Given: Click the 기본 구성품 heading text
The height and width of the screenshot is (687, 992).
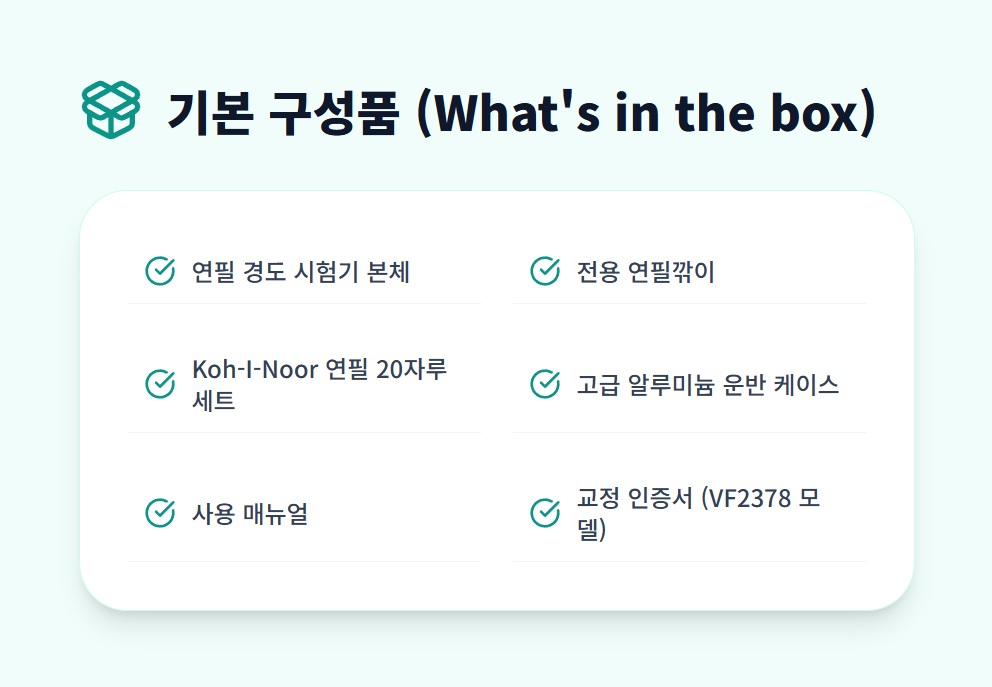Looking at the screenshot, I should point(283,113).
